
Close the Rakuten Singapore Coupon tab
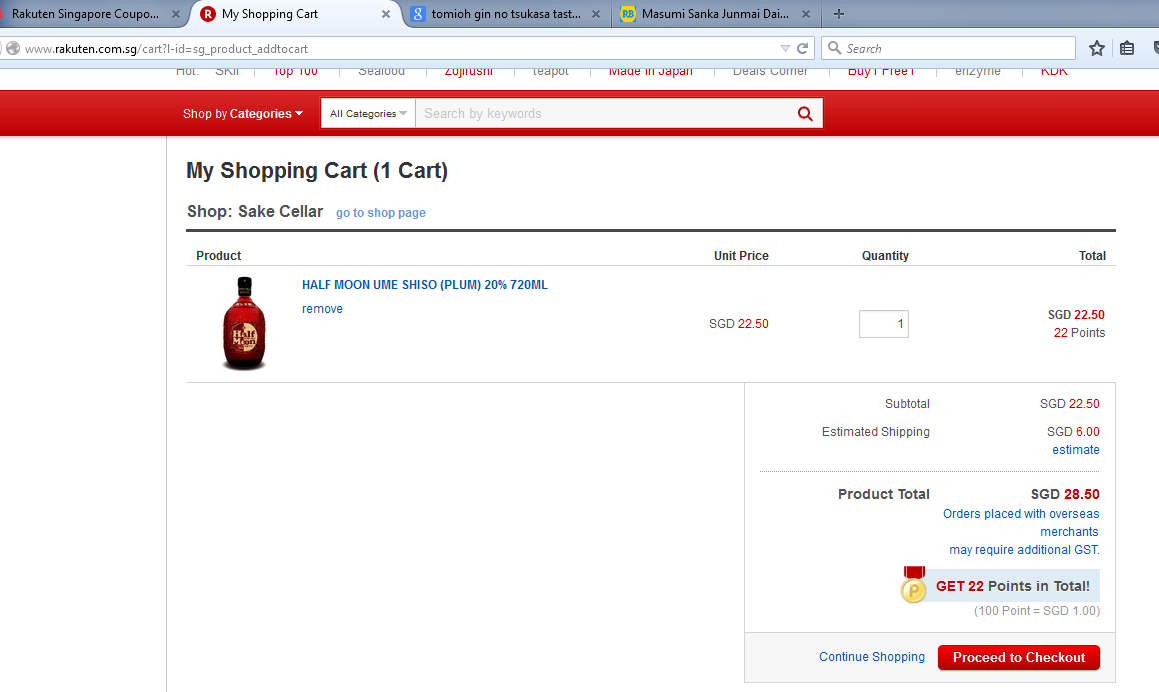click(175, 14)
